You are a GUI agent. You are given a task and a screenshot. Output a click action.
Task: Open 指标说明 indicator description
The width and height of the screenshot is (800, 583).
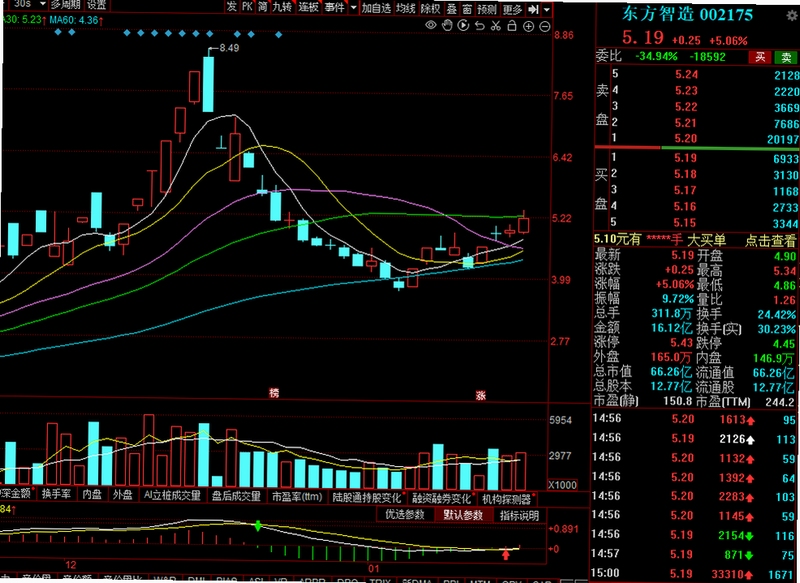coord(519,515)
